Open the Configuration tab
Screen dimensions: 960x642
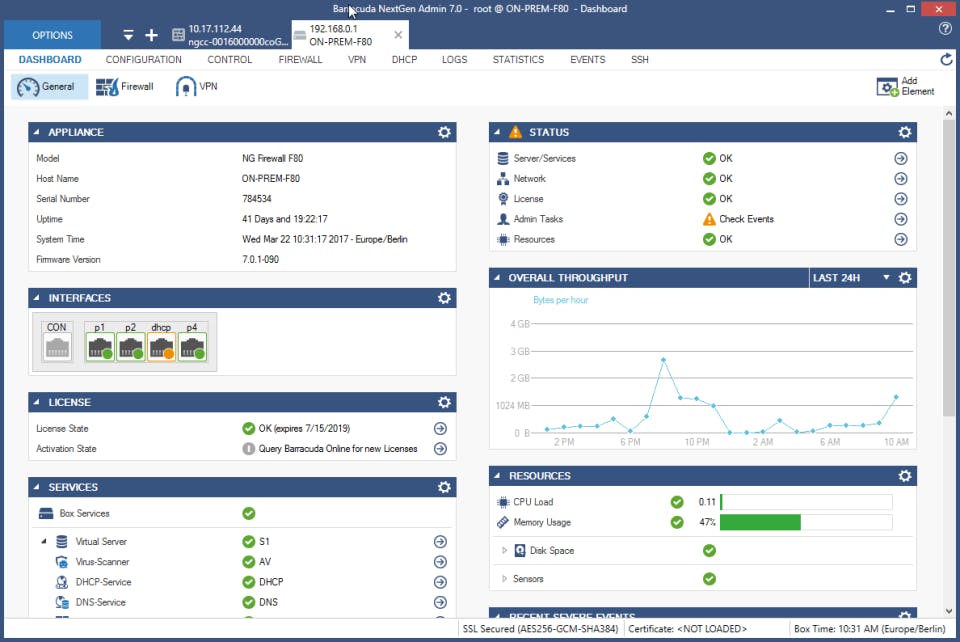[144, 60]
